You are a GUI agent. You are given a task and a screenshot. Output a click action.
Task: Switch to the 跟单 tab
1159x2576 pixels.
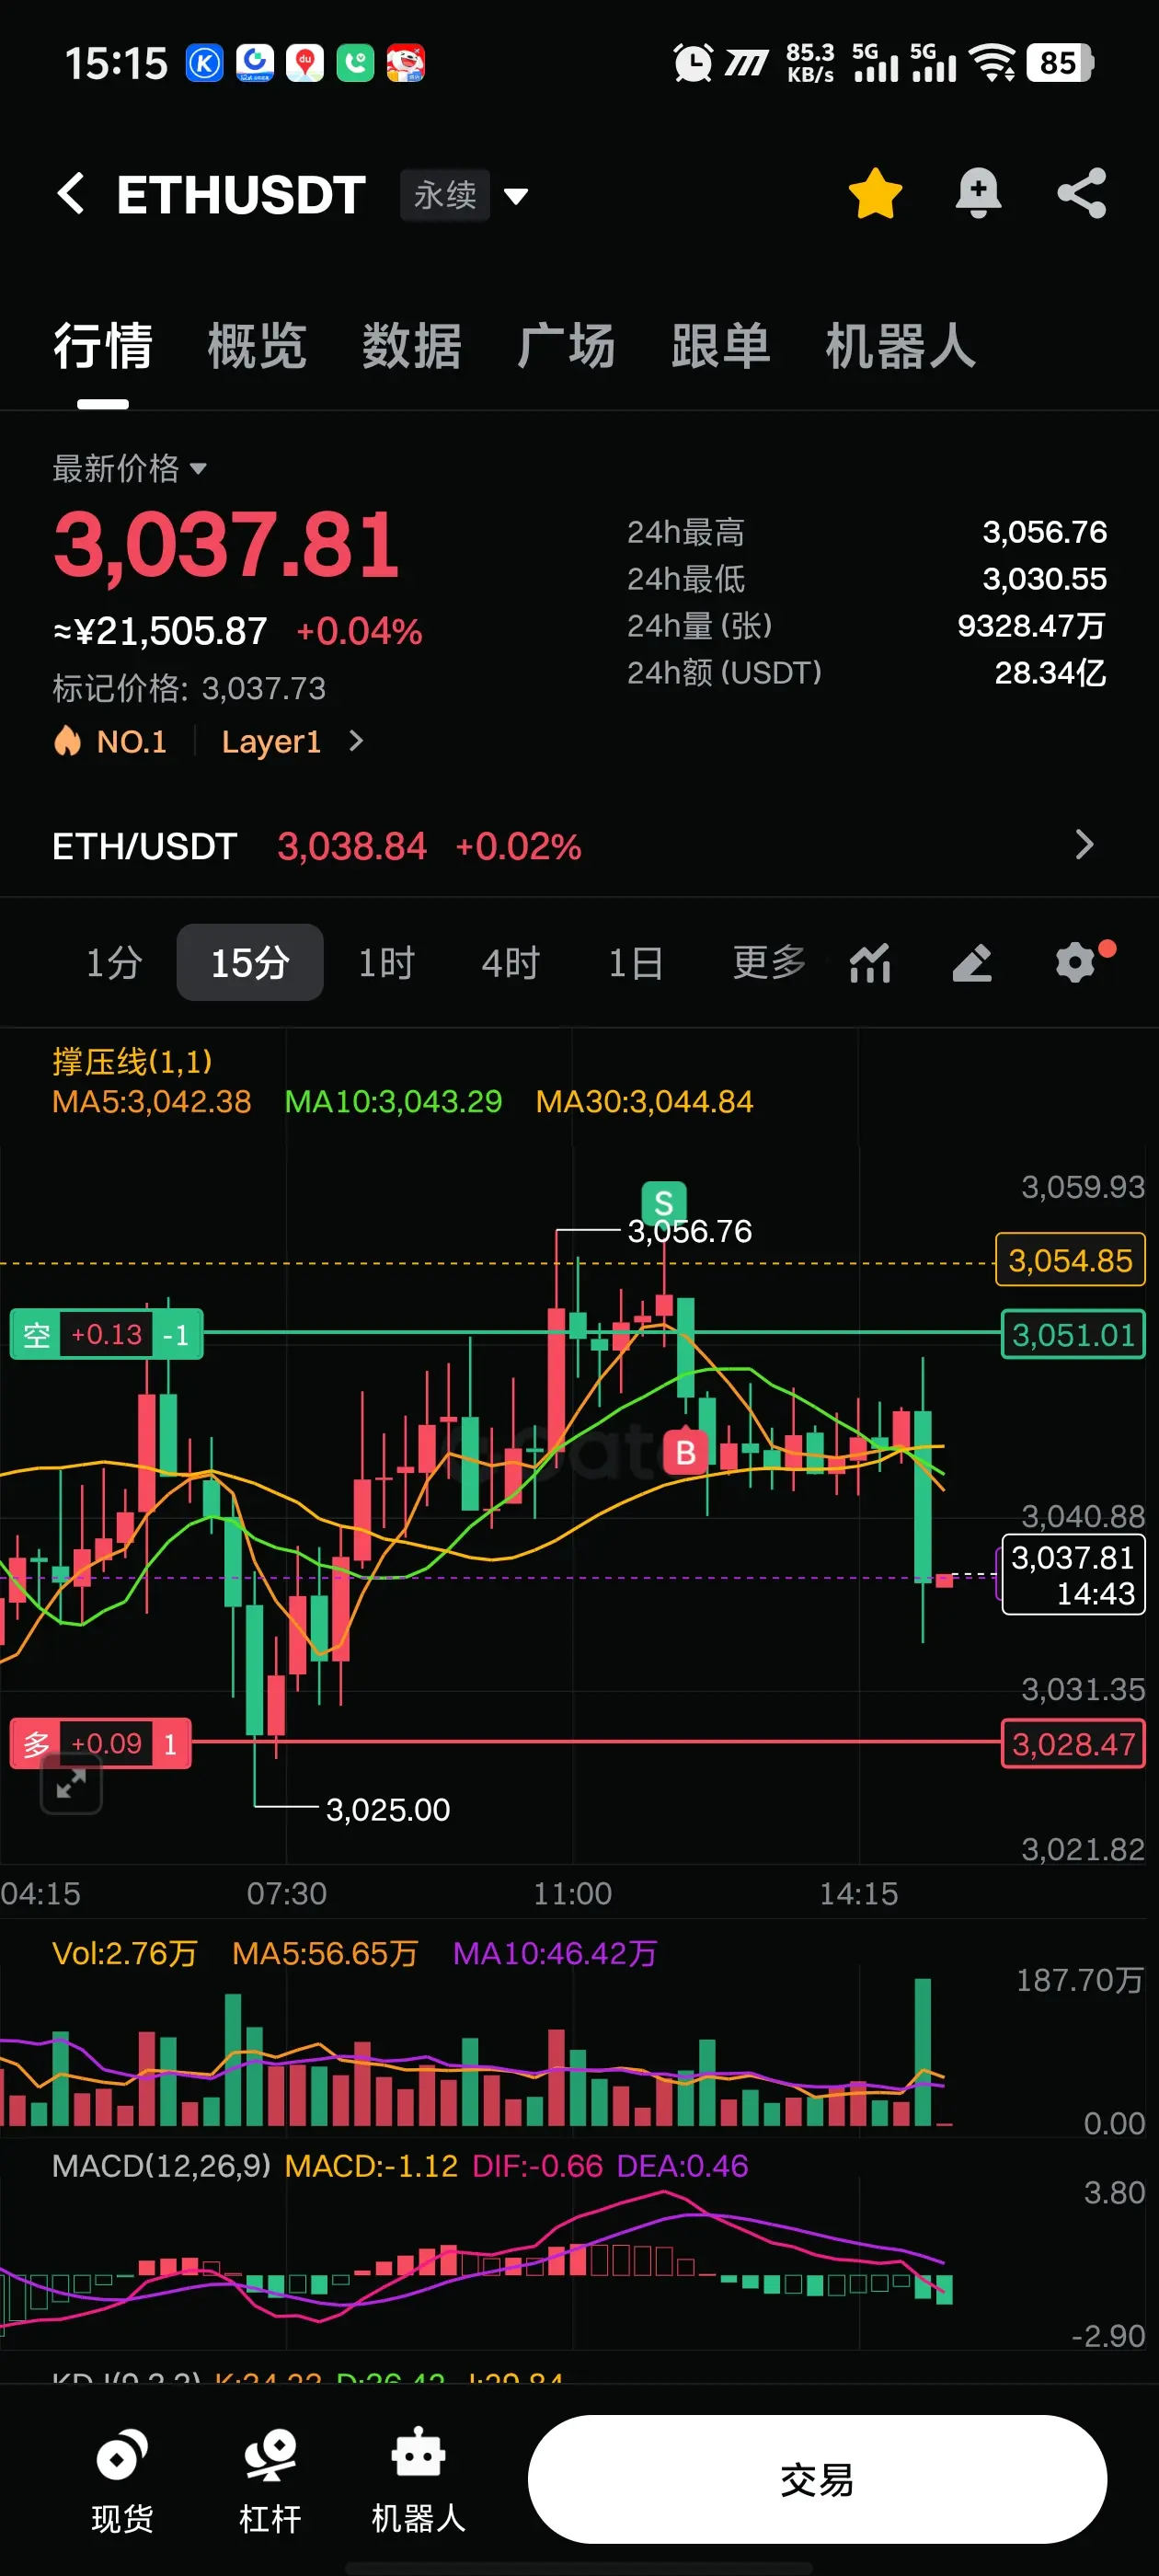tap(721, 346)
